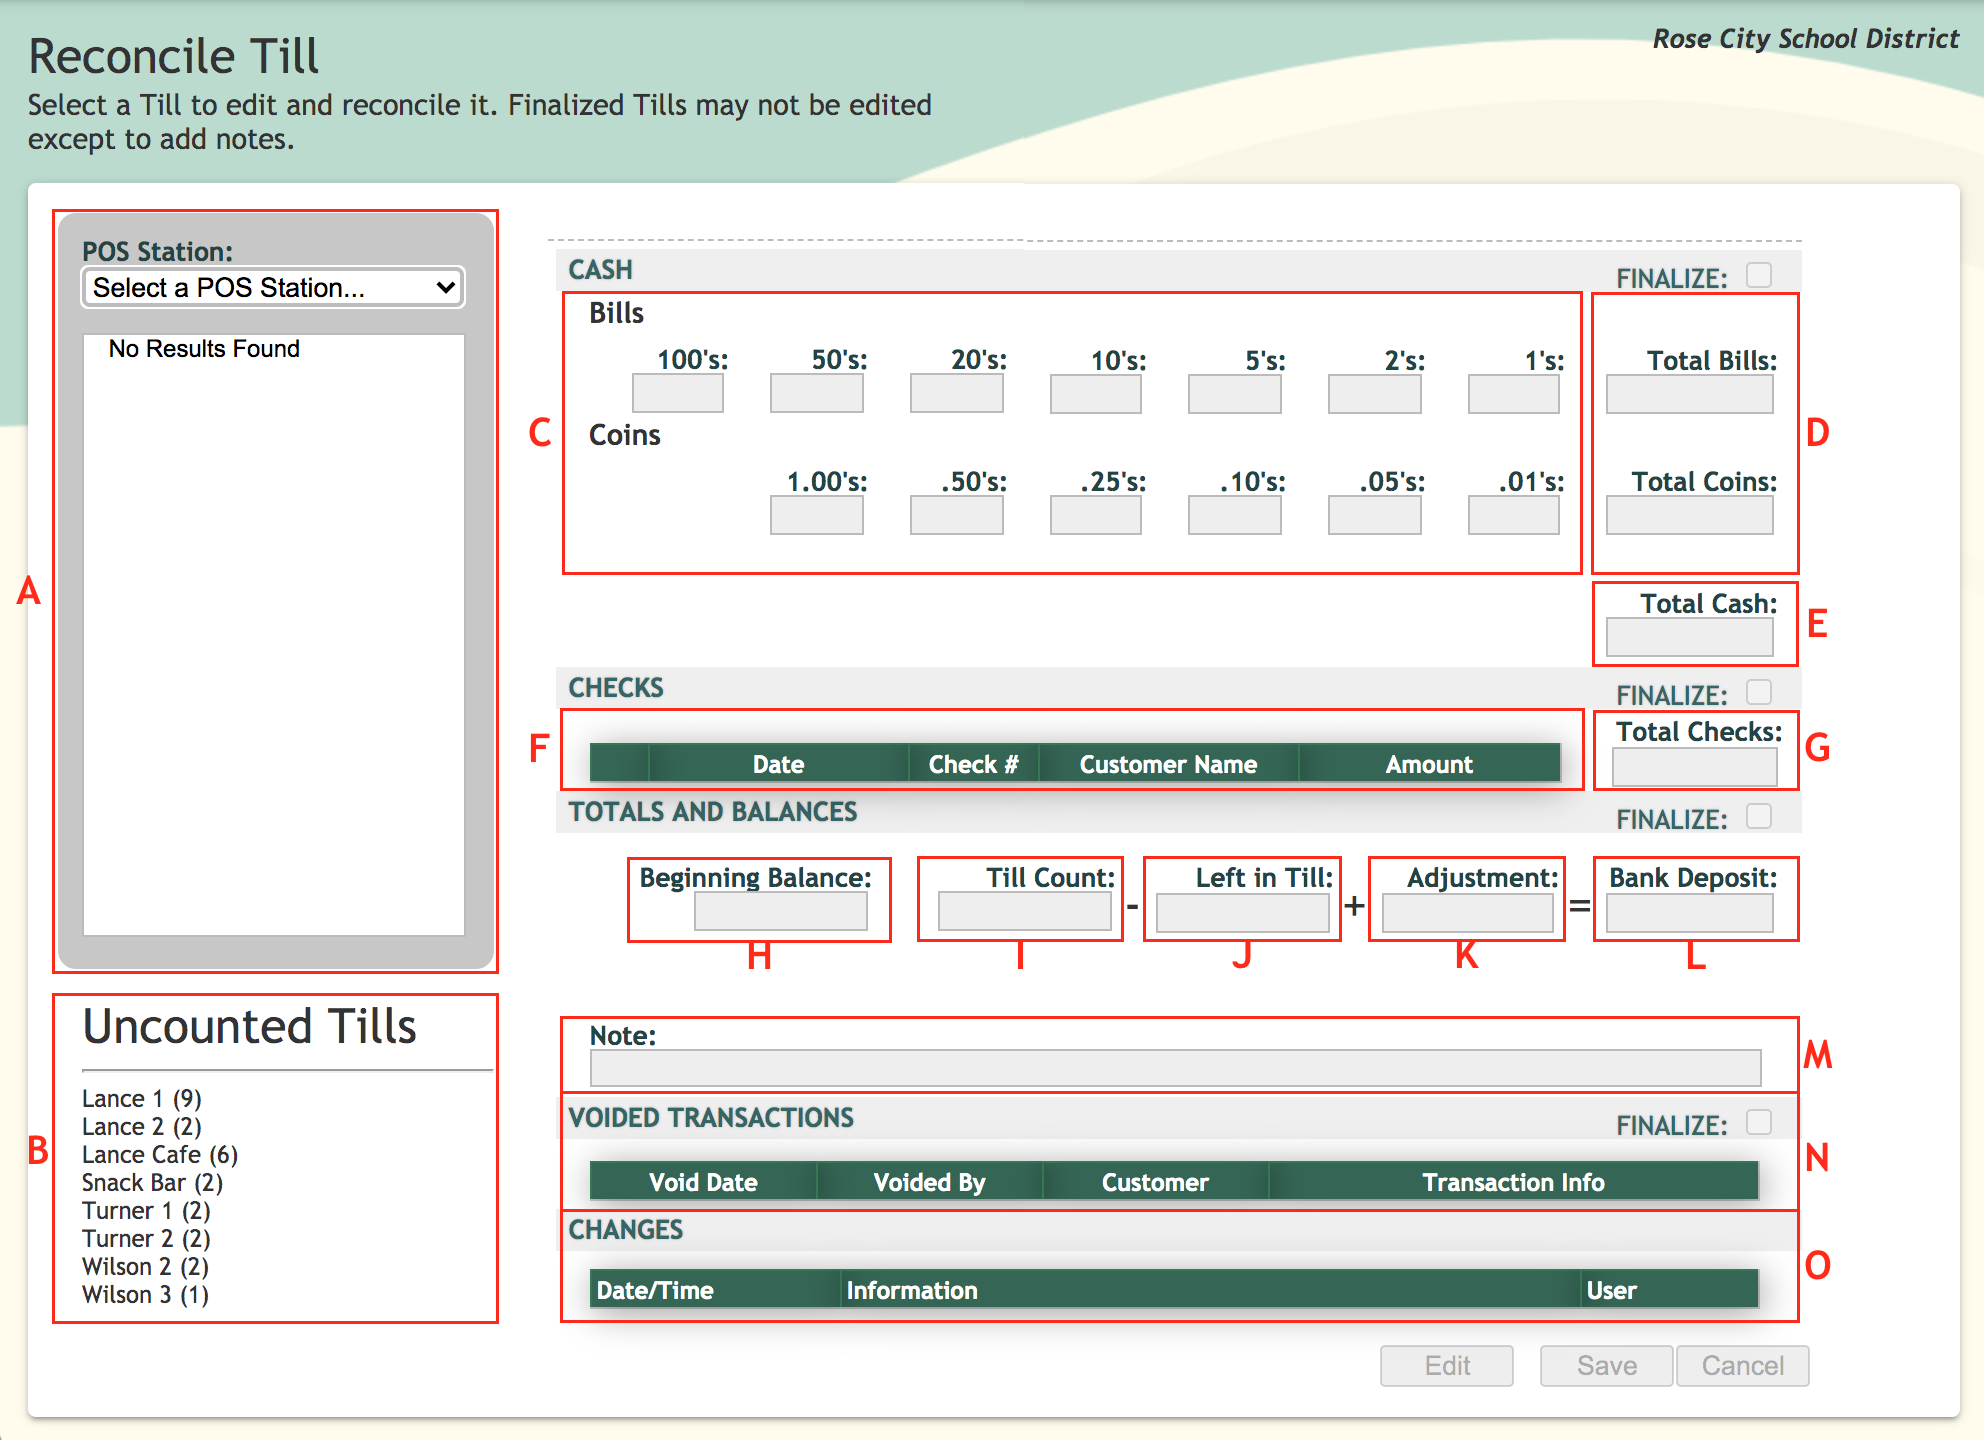The height and width of the screenshot is (1440, 1984).
Task: Click the .25's coins input field
Action: (x=1095, y=516)
